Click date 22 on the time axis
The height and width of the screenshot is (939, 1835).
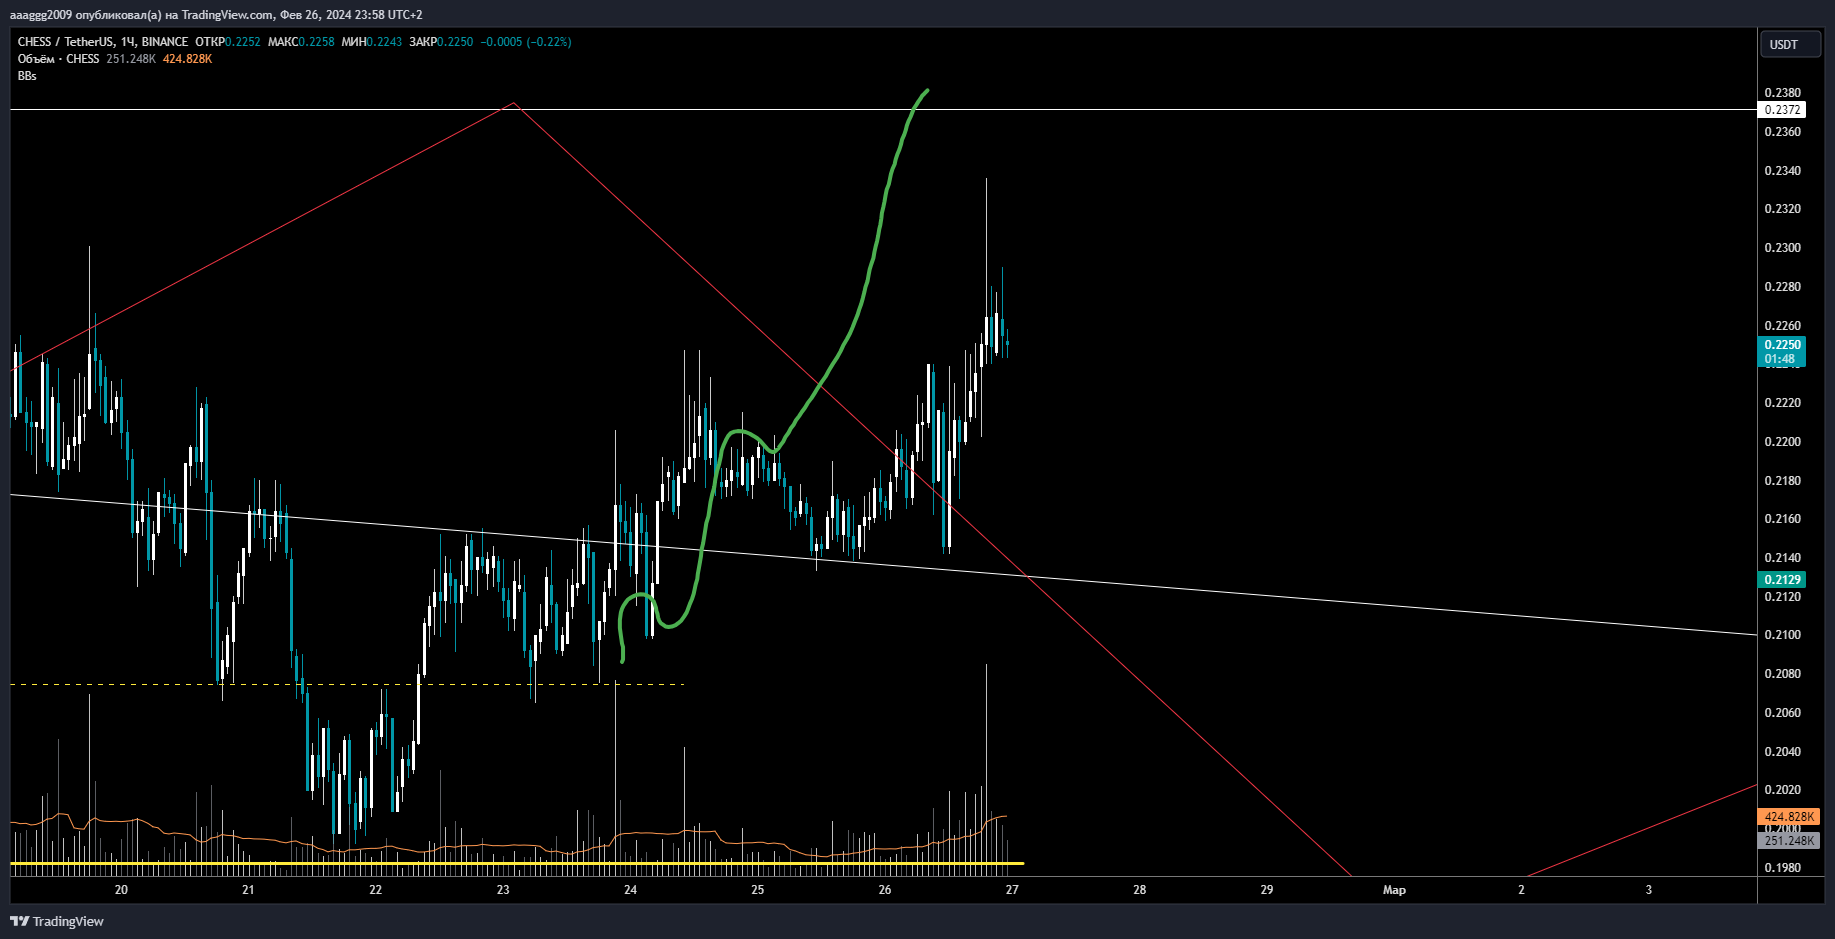click(375, 890)
